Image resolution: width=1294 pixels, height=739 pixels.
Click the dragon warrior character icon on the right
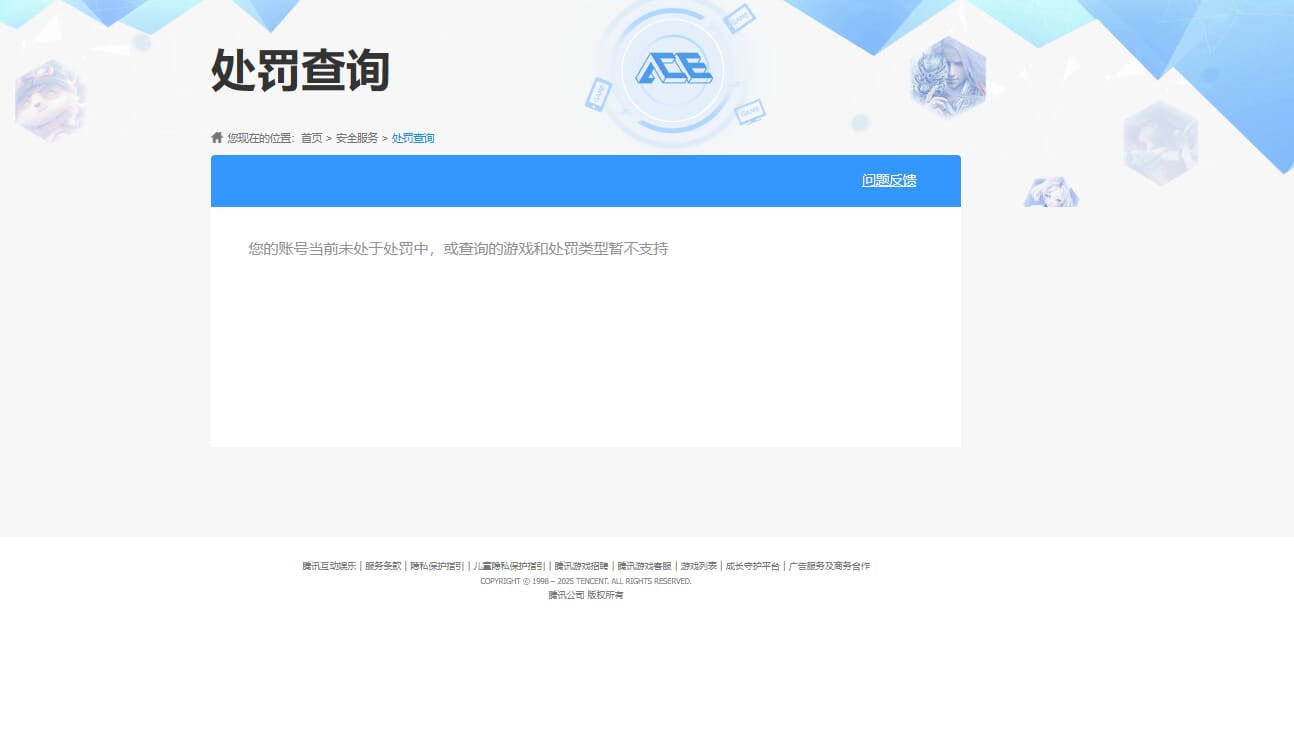coord(947,75)
